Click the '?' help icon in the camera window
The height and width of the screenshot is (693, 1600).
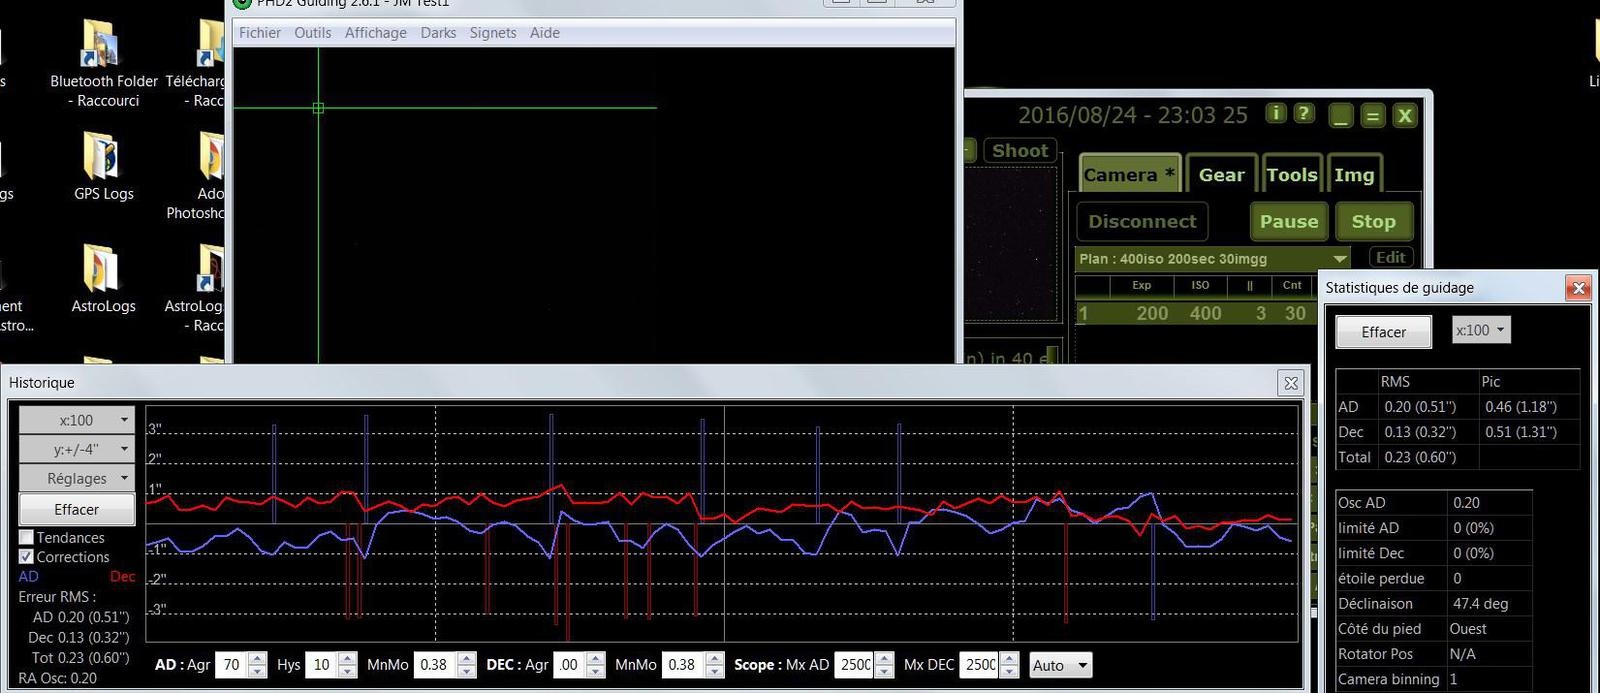(x=1303, y=113)
